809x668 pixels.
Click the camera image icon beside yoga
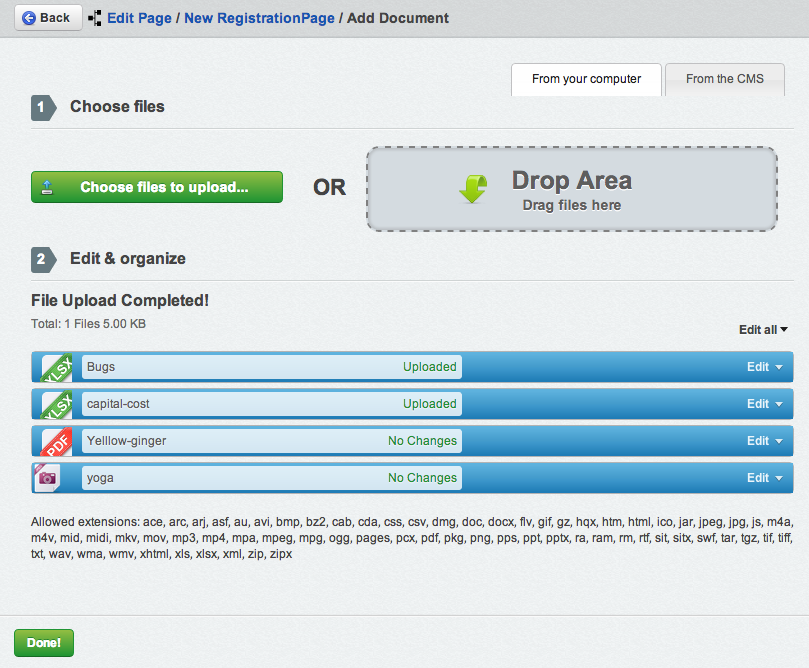tap(48, 478)
